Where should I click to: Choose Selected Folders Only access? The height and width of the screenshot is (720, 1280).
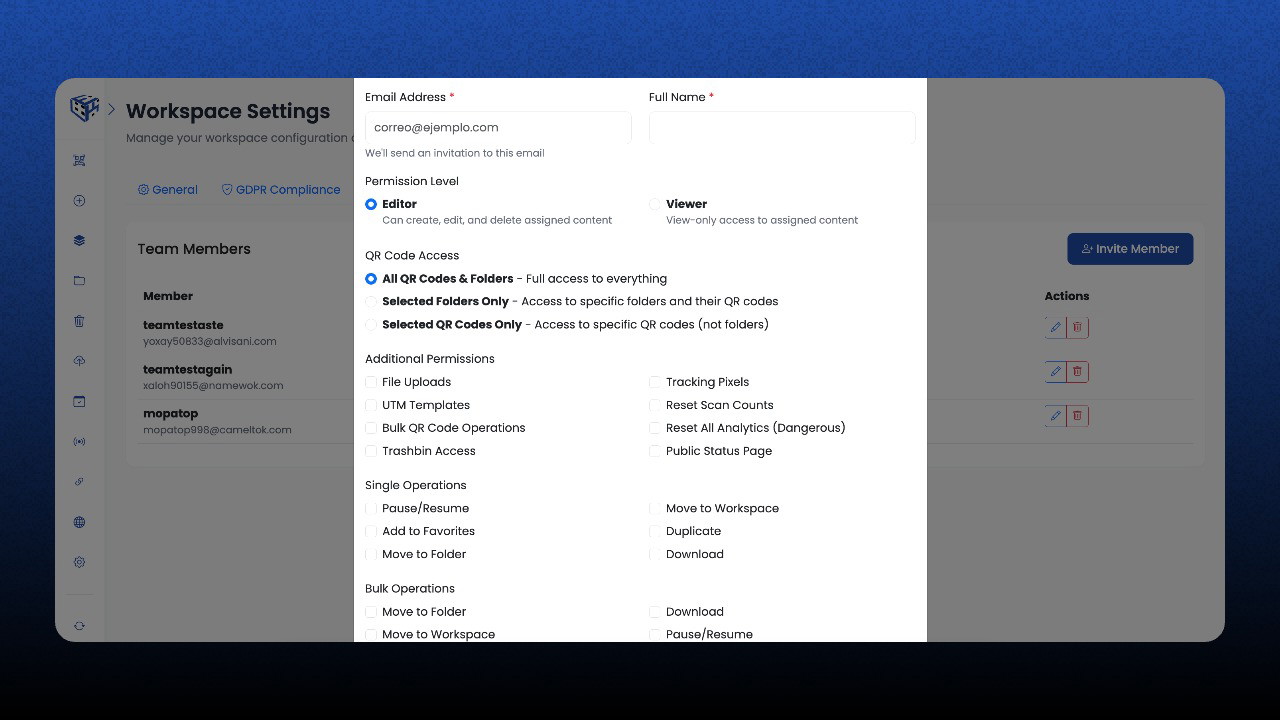[x=371, y=301]
